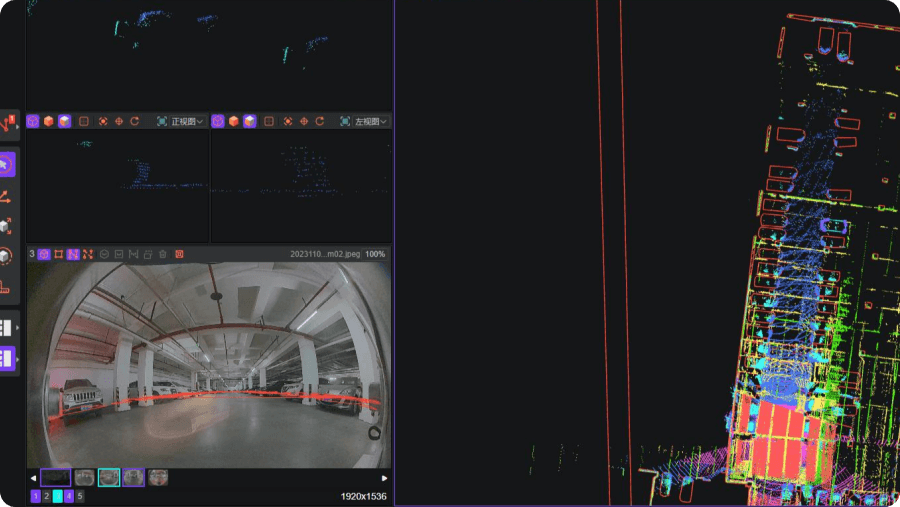Click solid orange cube in 左视图 toolbar
The image size is (900, 507).
pyautogui.click(x=234, y=121)
